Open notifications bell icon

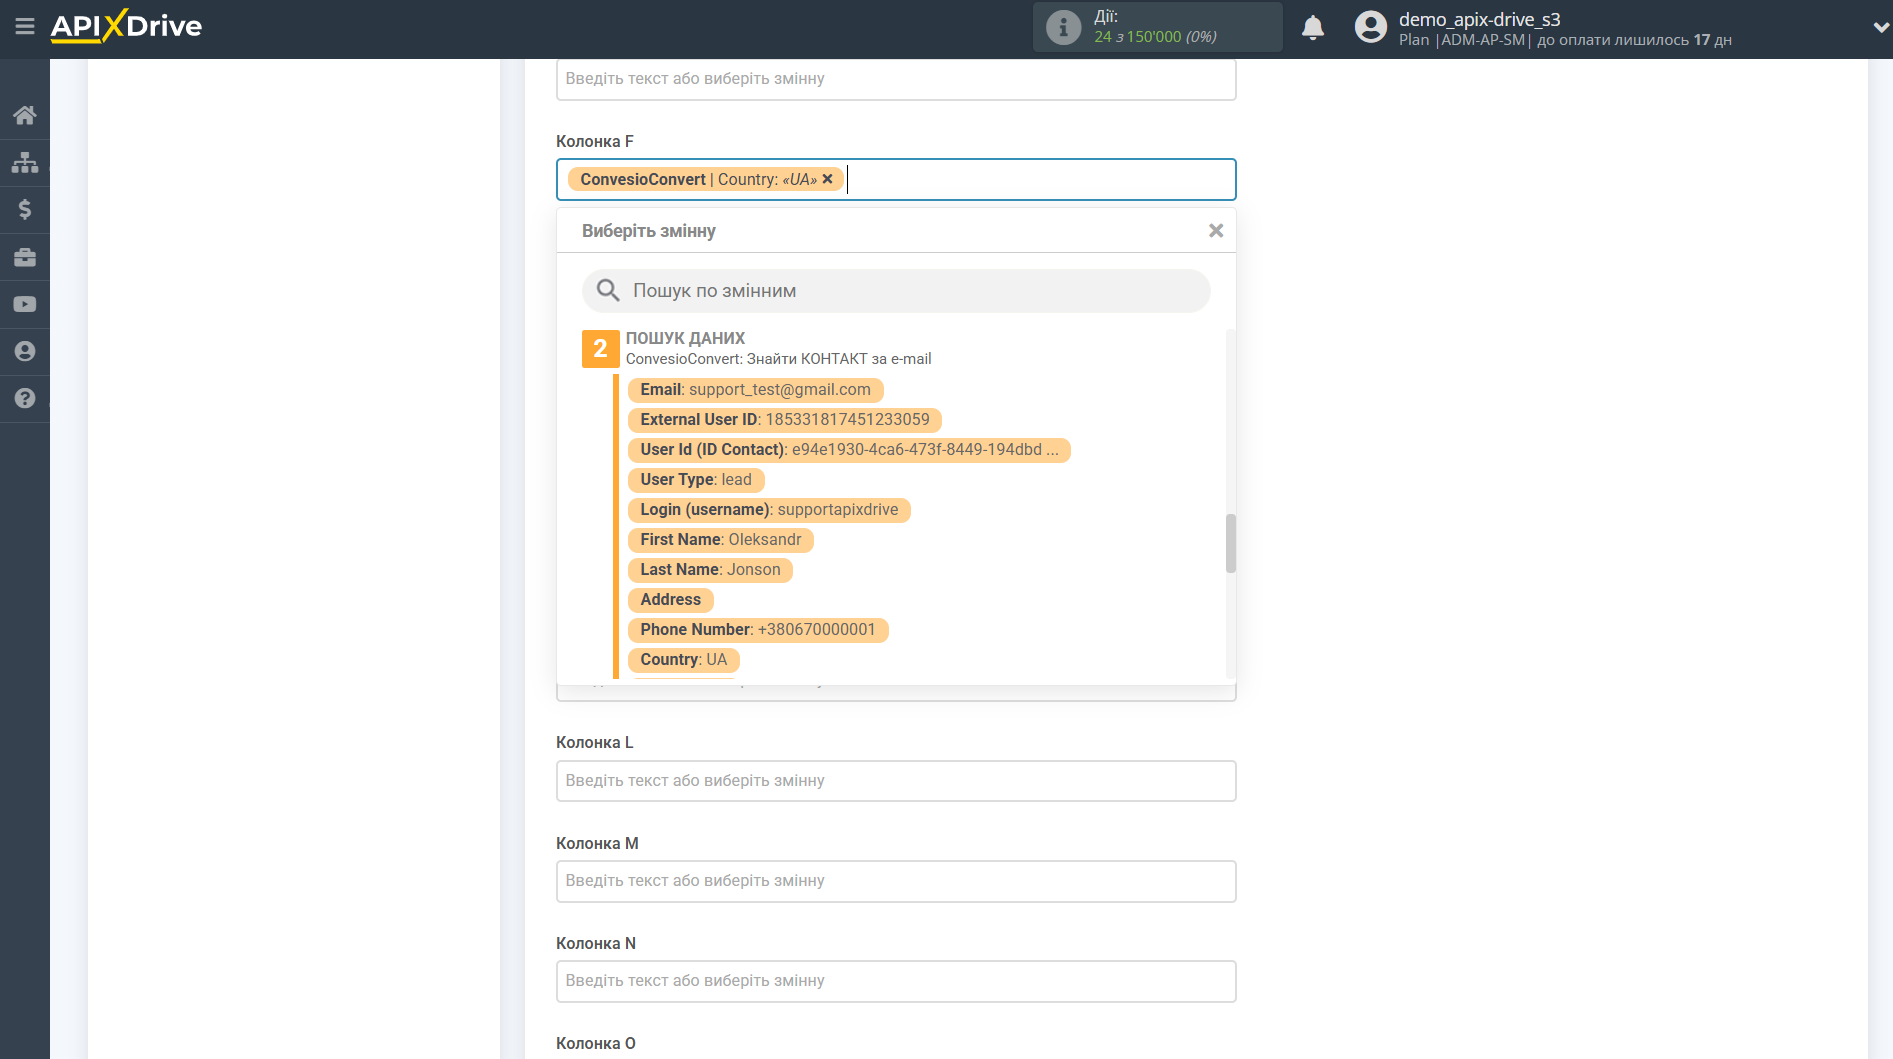[x=1312, y=28]
